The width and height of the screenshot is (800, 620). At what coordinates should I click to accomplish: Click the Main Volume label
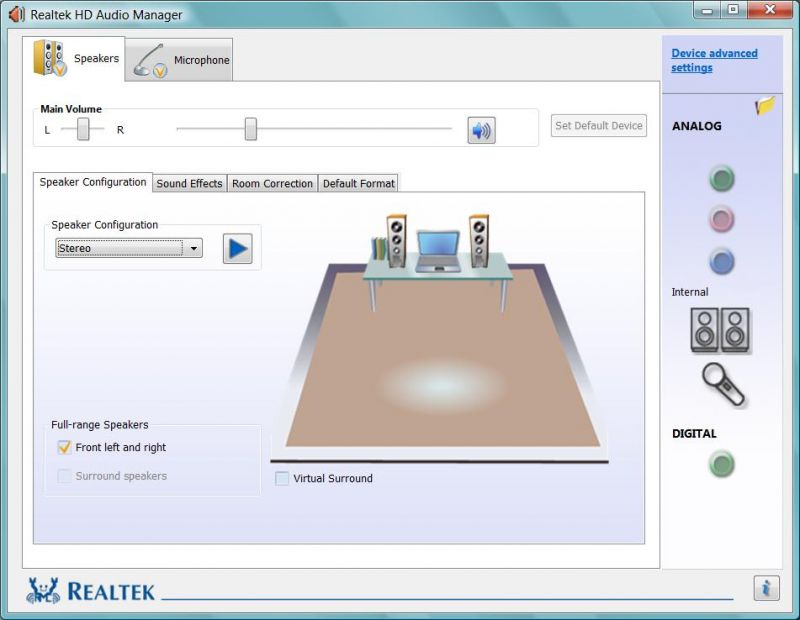coord(71,109)
